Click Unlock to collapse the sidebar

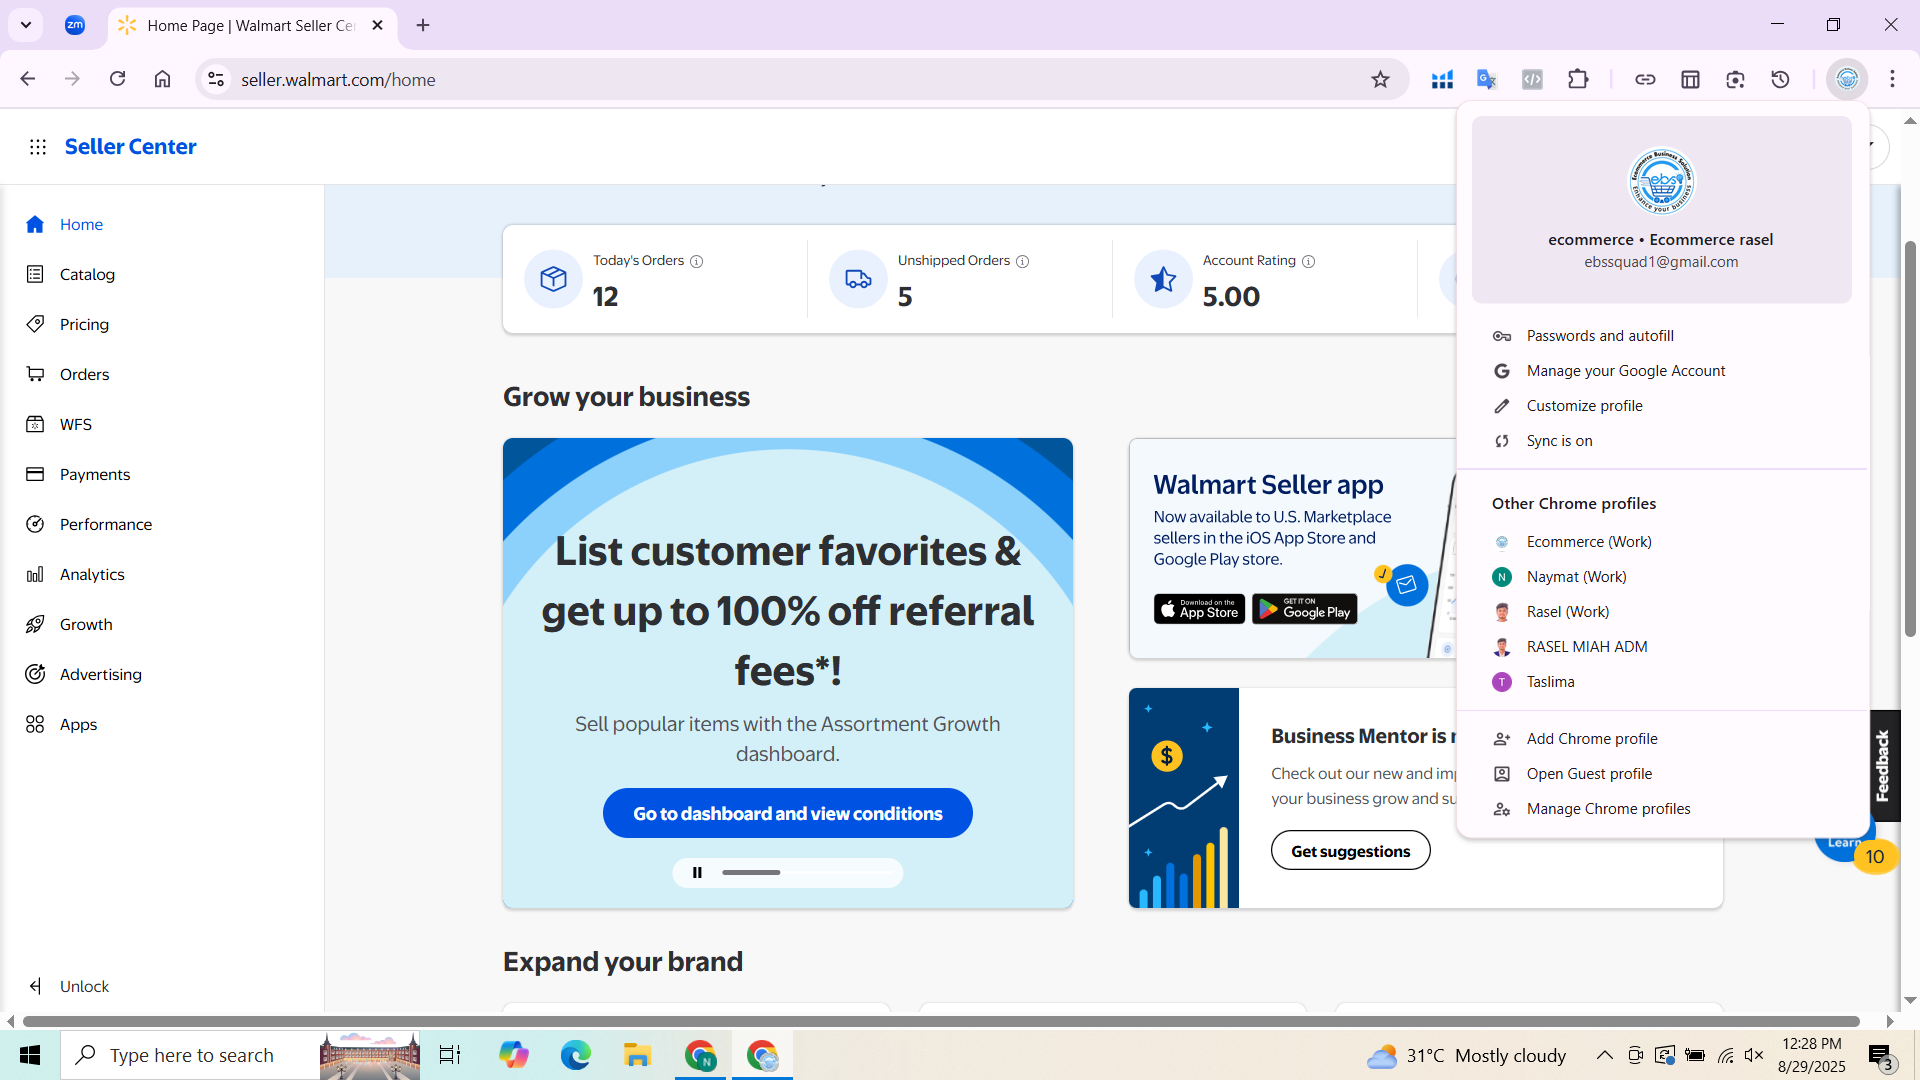click(x=68, y=986)
